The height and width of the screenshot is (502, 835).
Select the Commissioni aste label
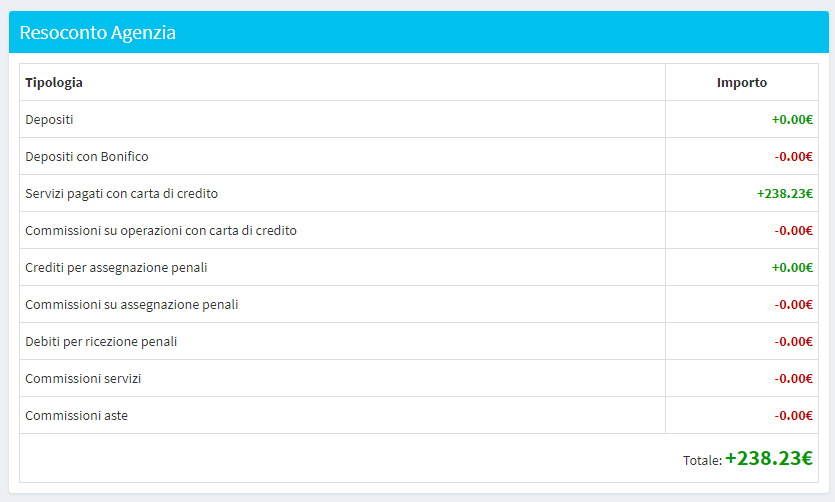point(77,415)
